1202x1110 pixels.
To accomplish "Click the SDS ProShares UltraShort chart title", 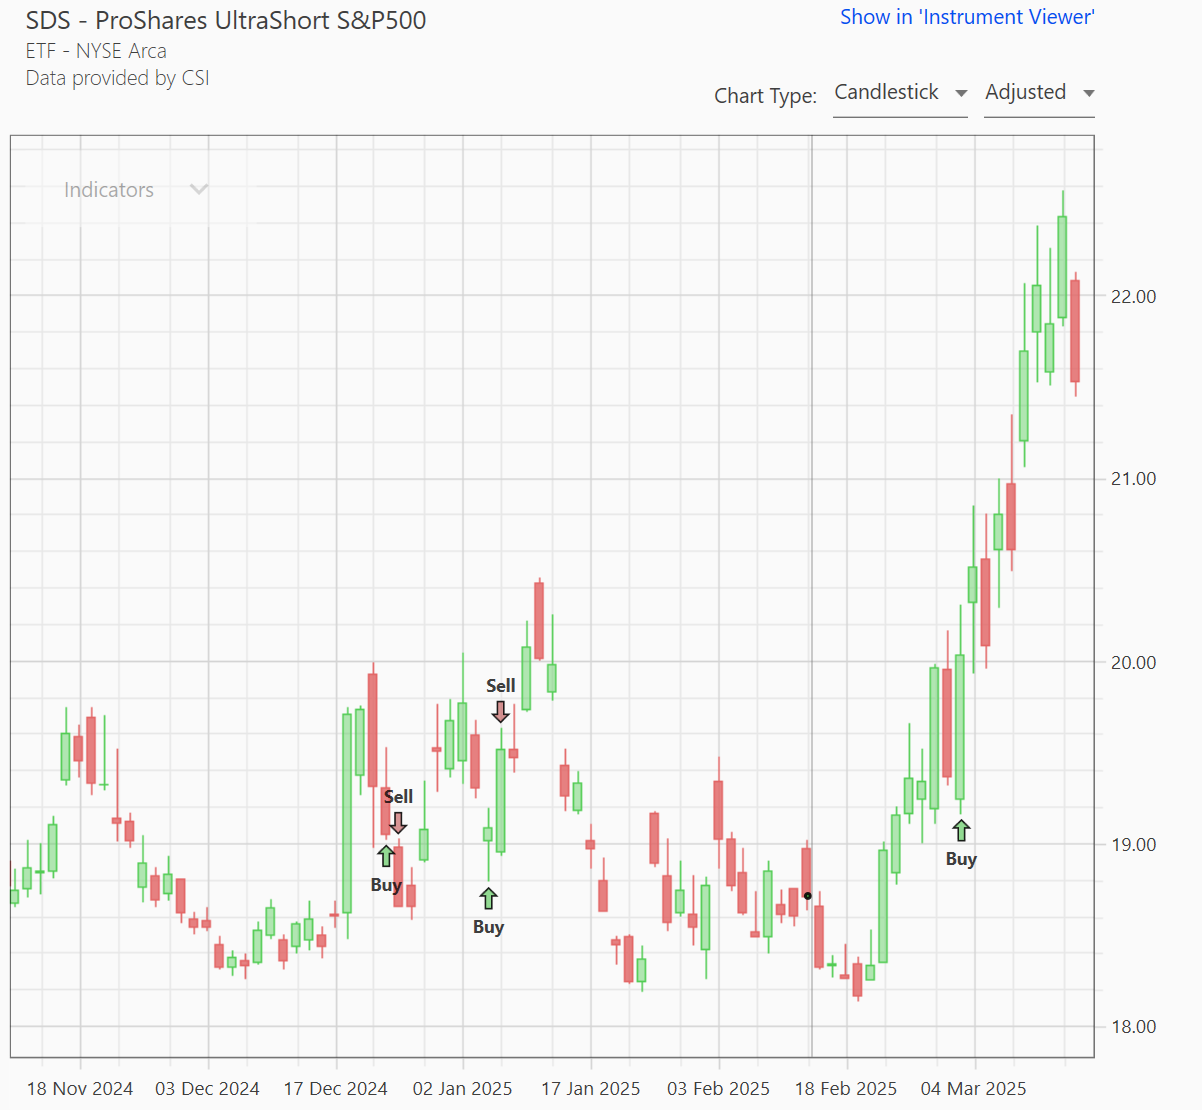I will tap(226, 20).
